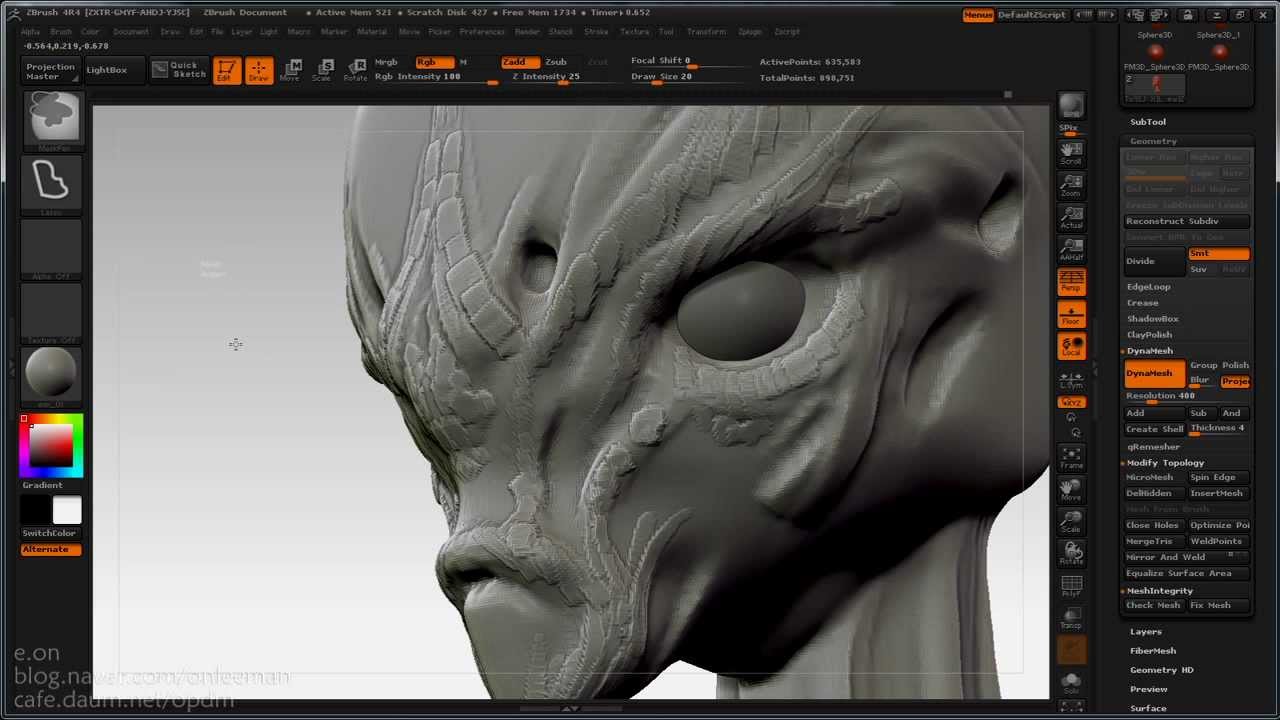
Task: Open the Zplugin menu
Action: coord(749,32)
